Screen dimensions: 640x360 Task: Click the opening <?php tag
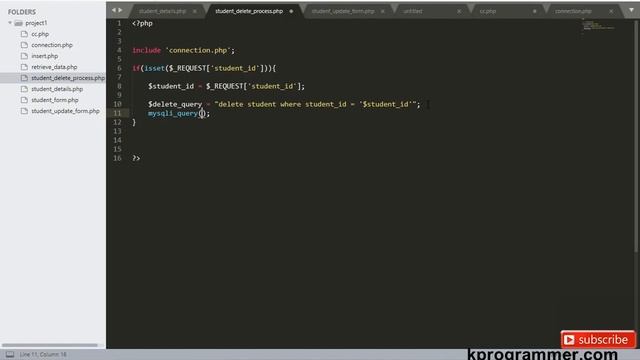click(142, 23)
